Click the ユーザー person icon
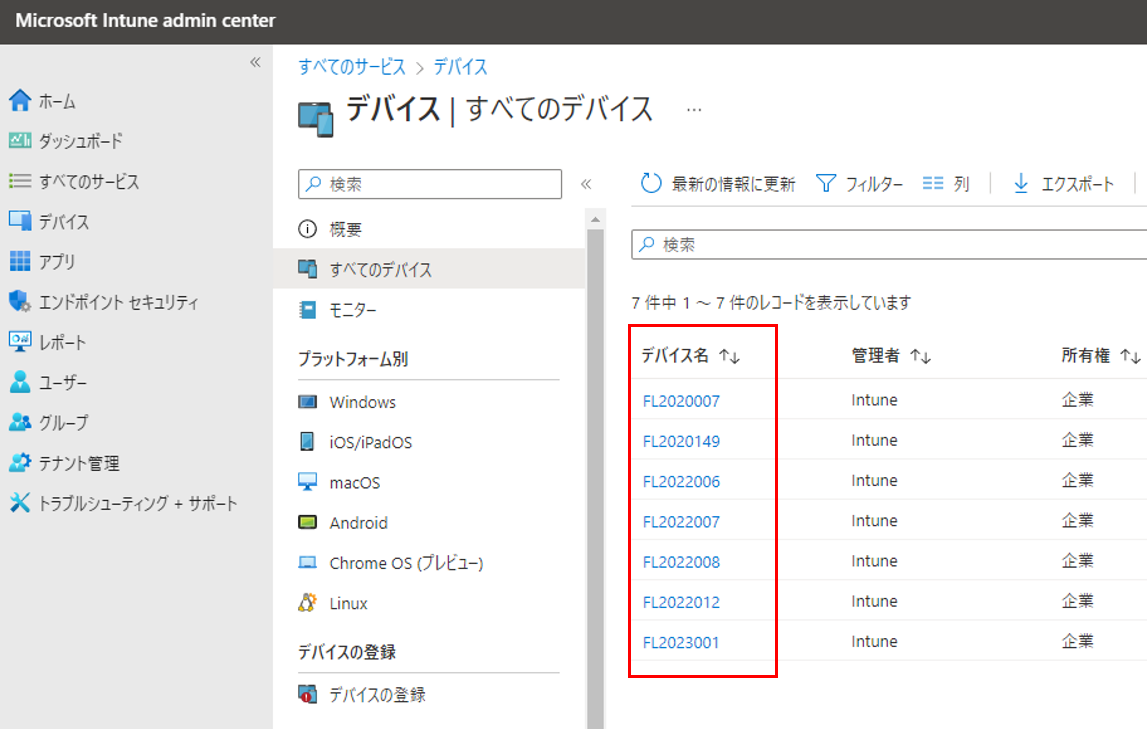The height and width of the screenshot is (729, 1147). 20,382
